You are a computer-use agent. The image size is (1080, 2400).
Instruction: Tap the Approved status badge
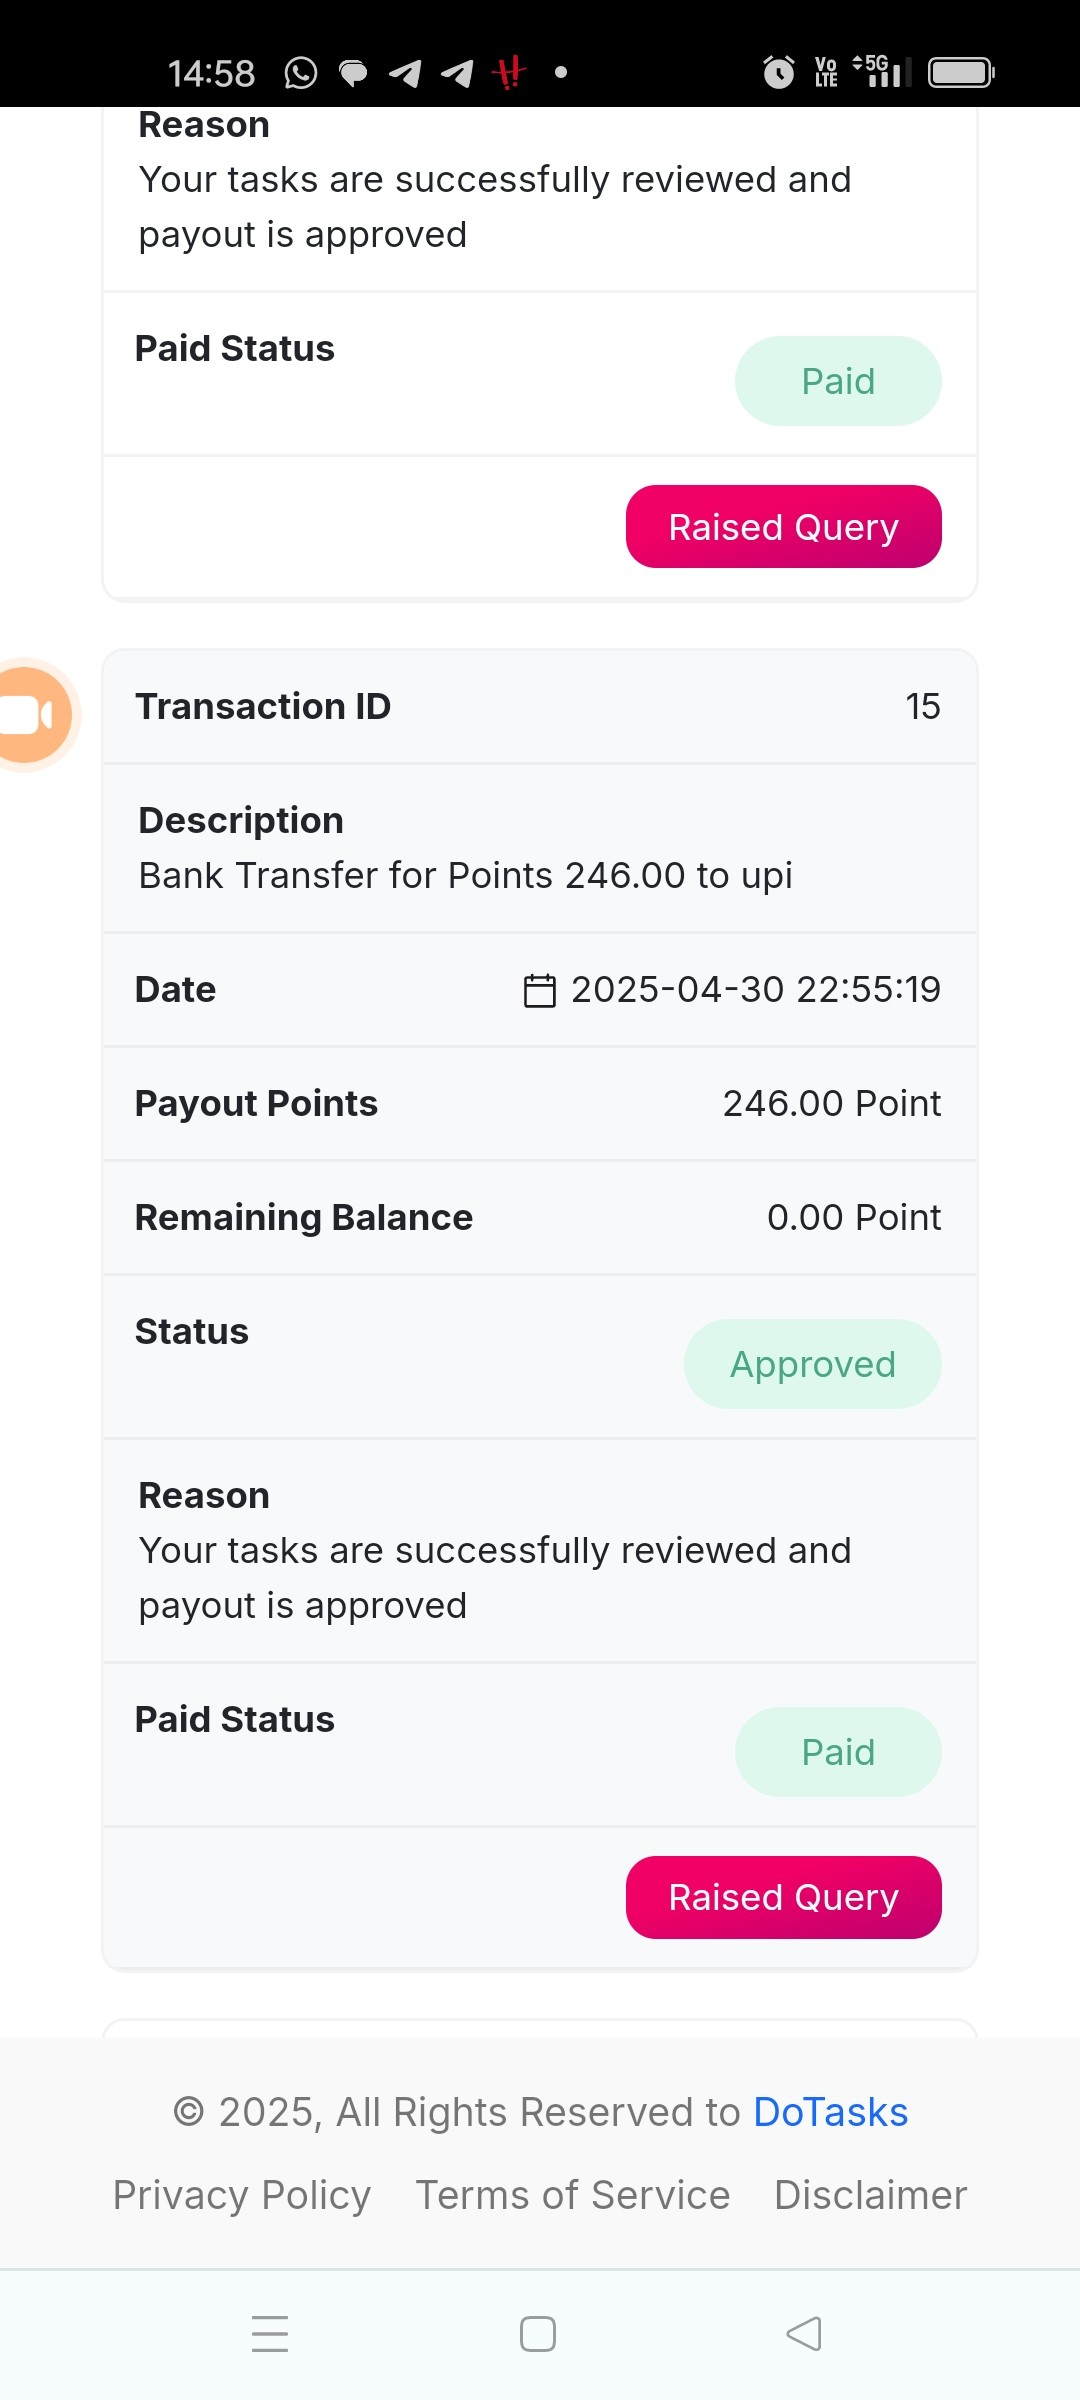click(813, 1364)
